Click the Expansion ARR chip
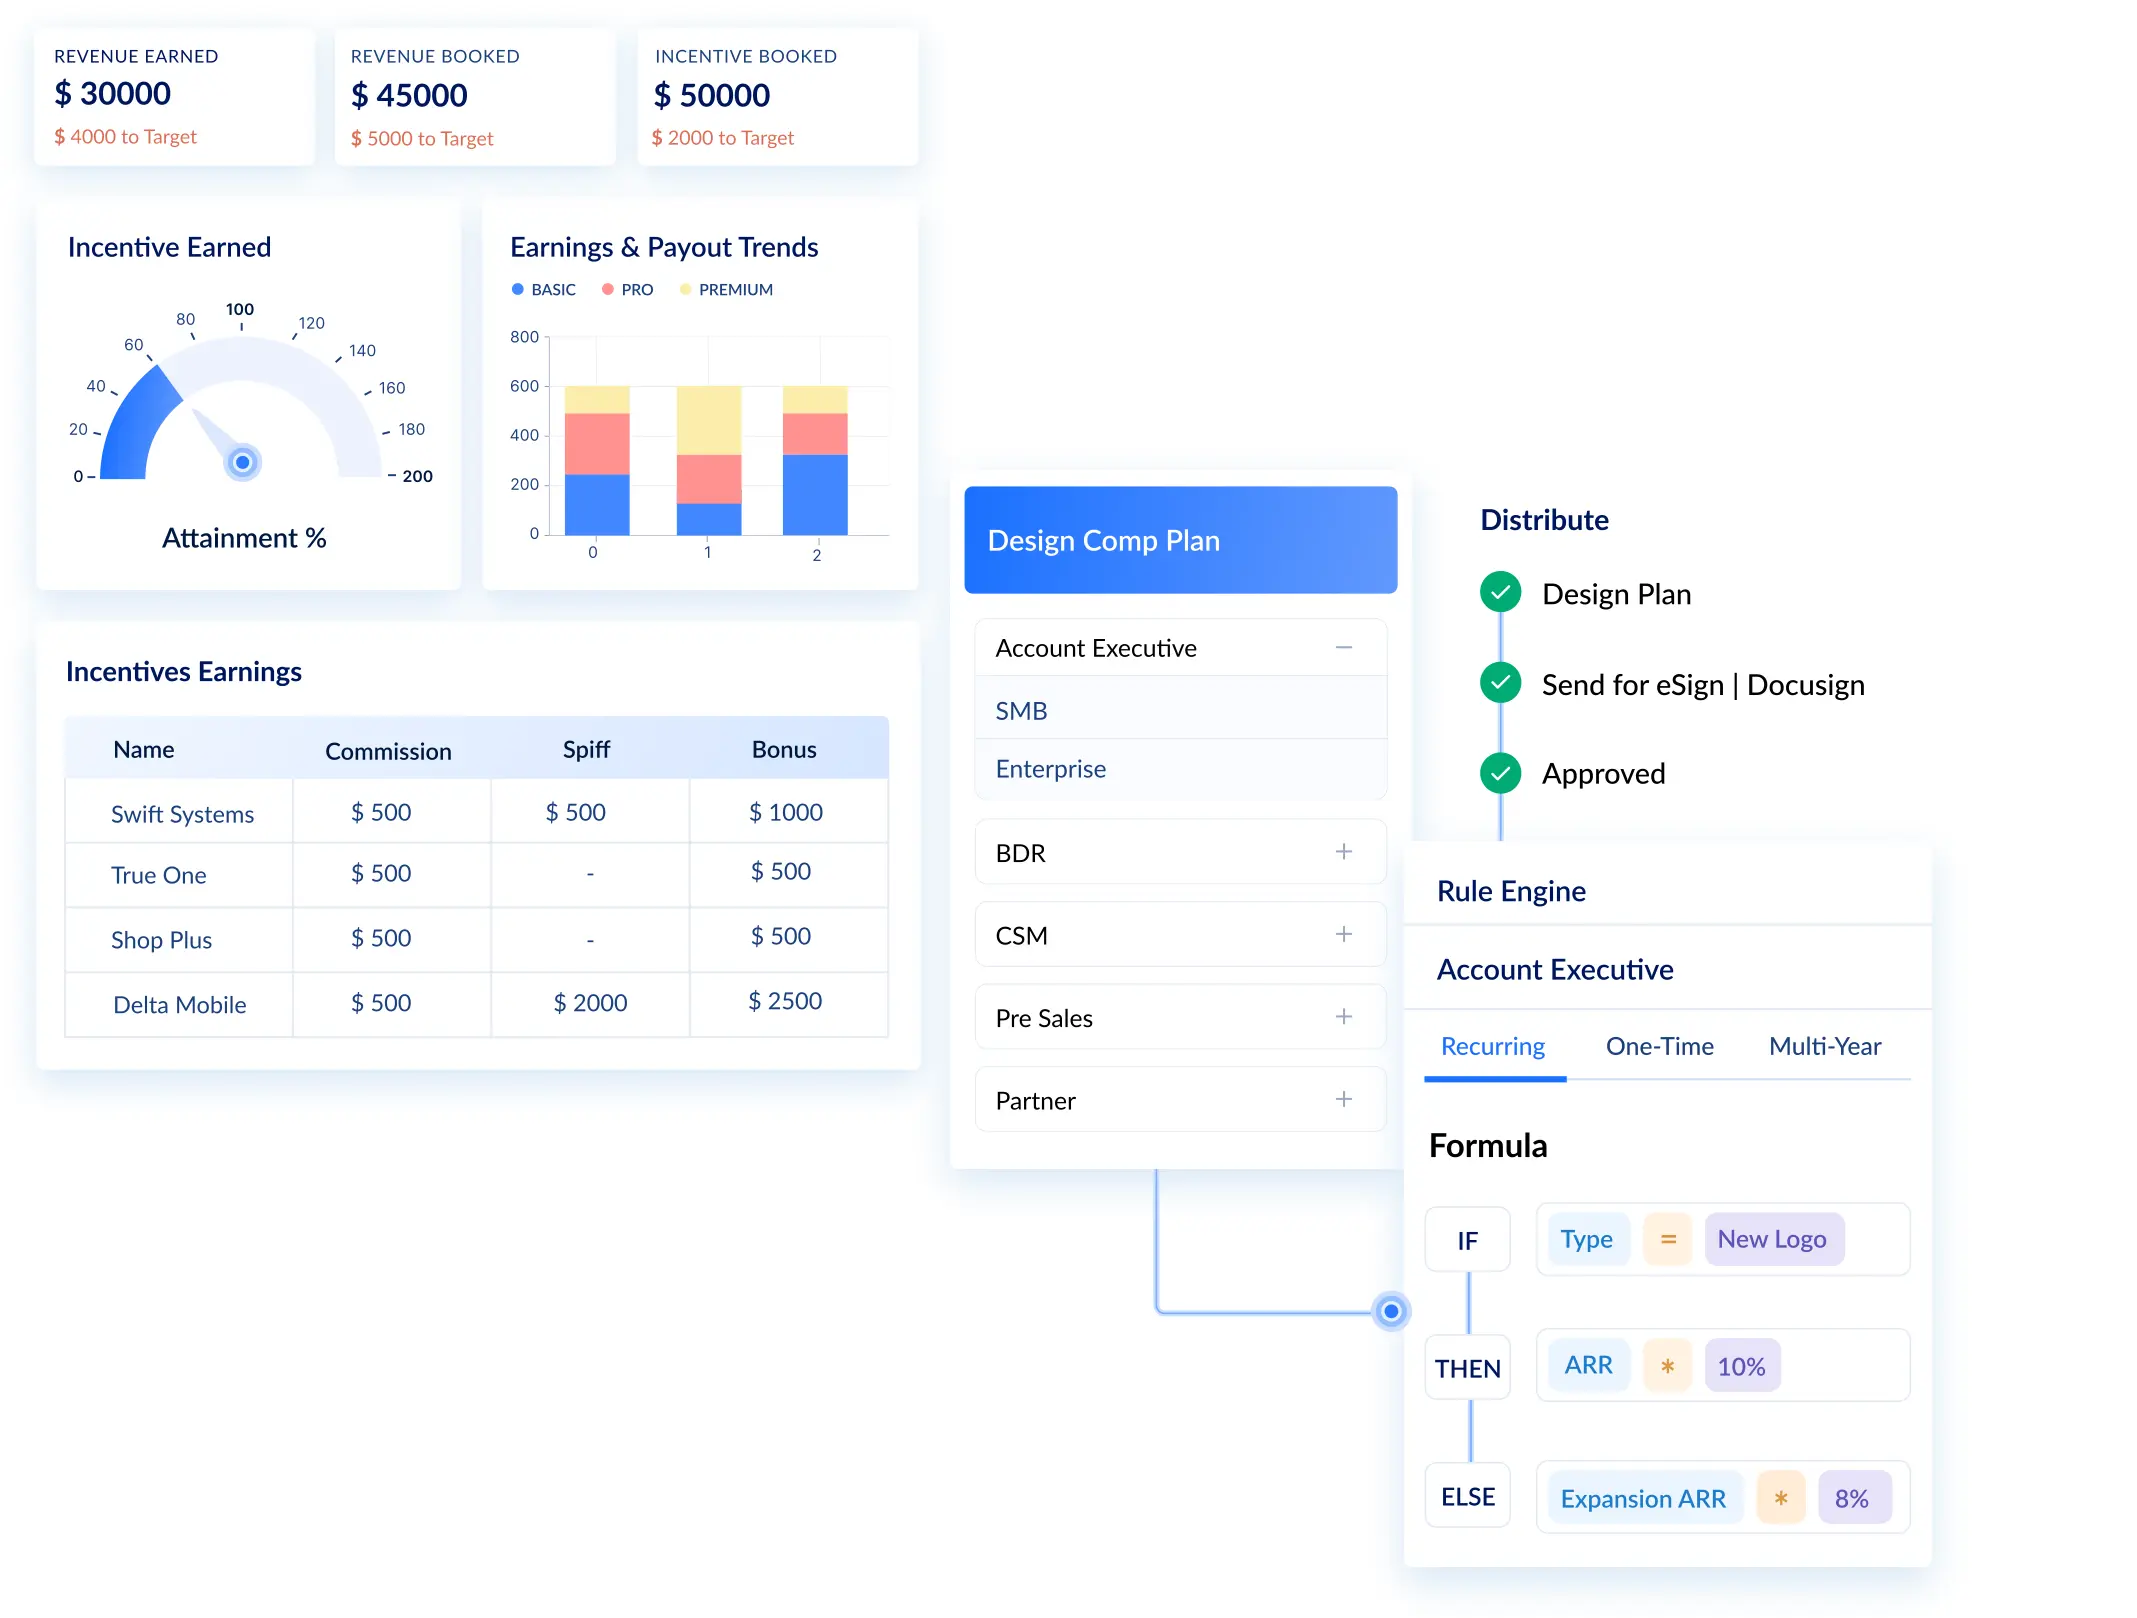 (1644, 1498)
